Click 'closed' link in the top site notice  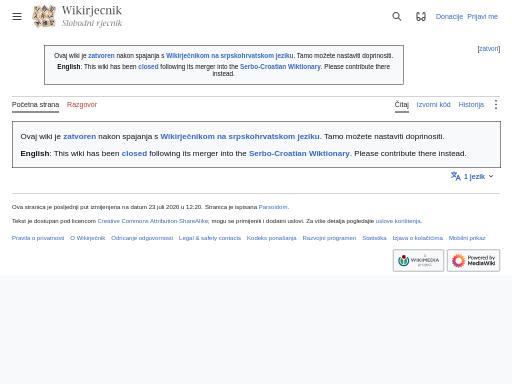click(148, 67)
